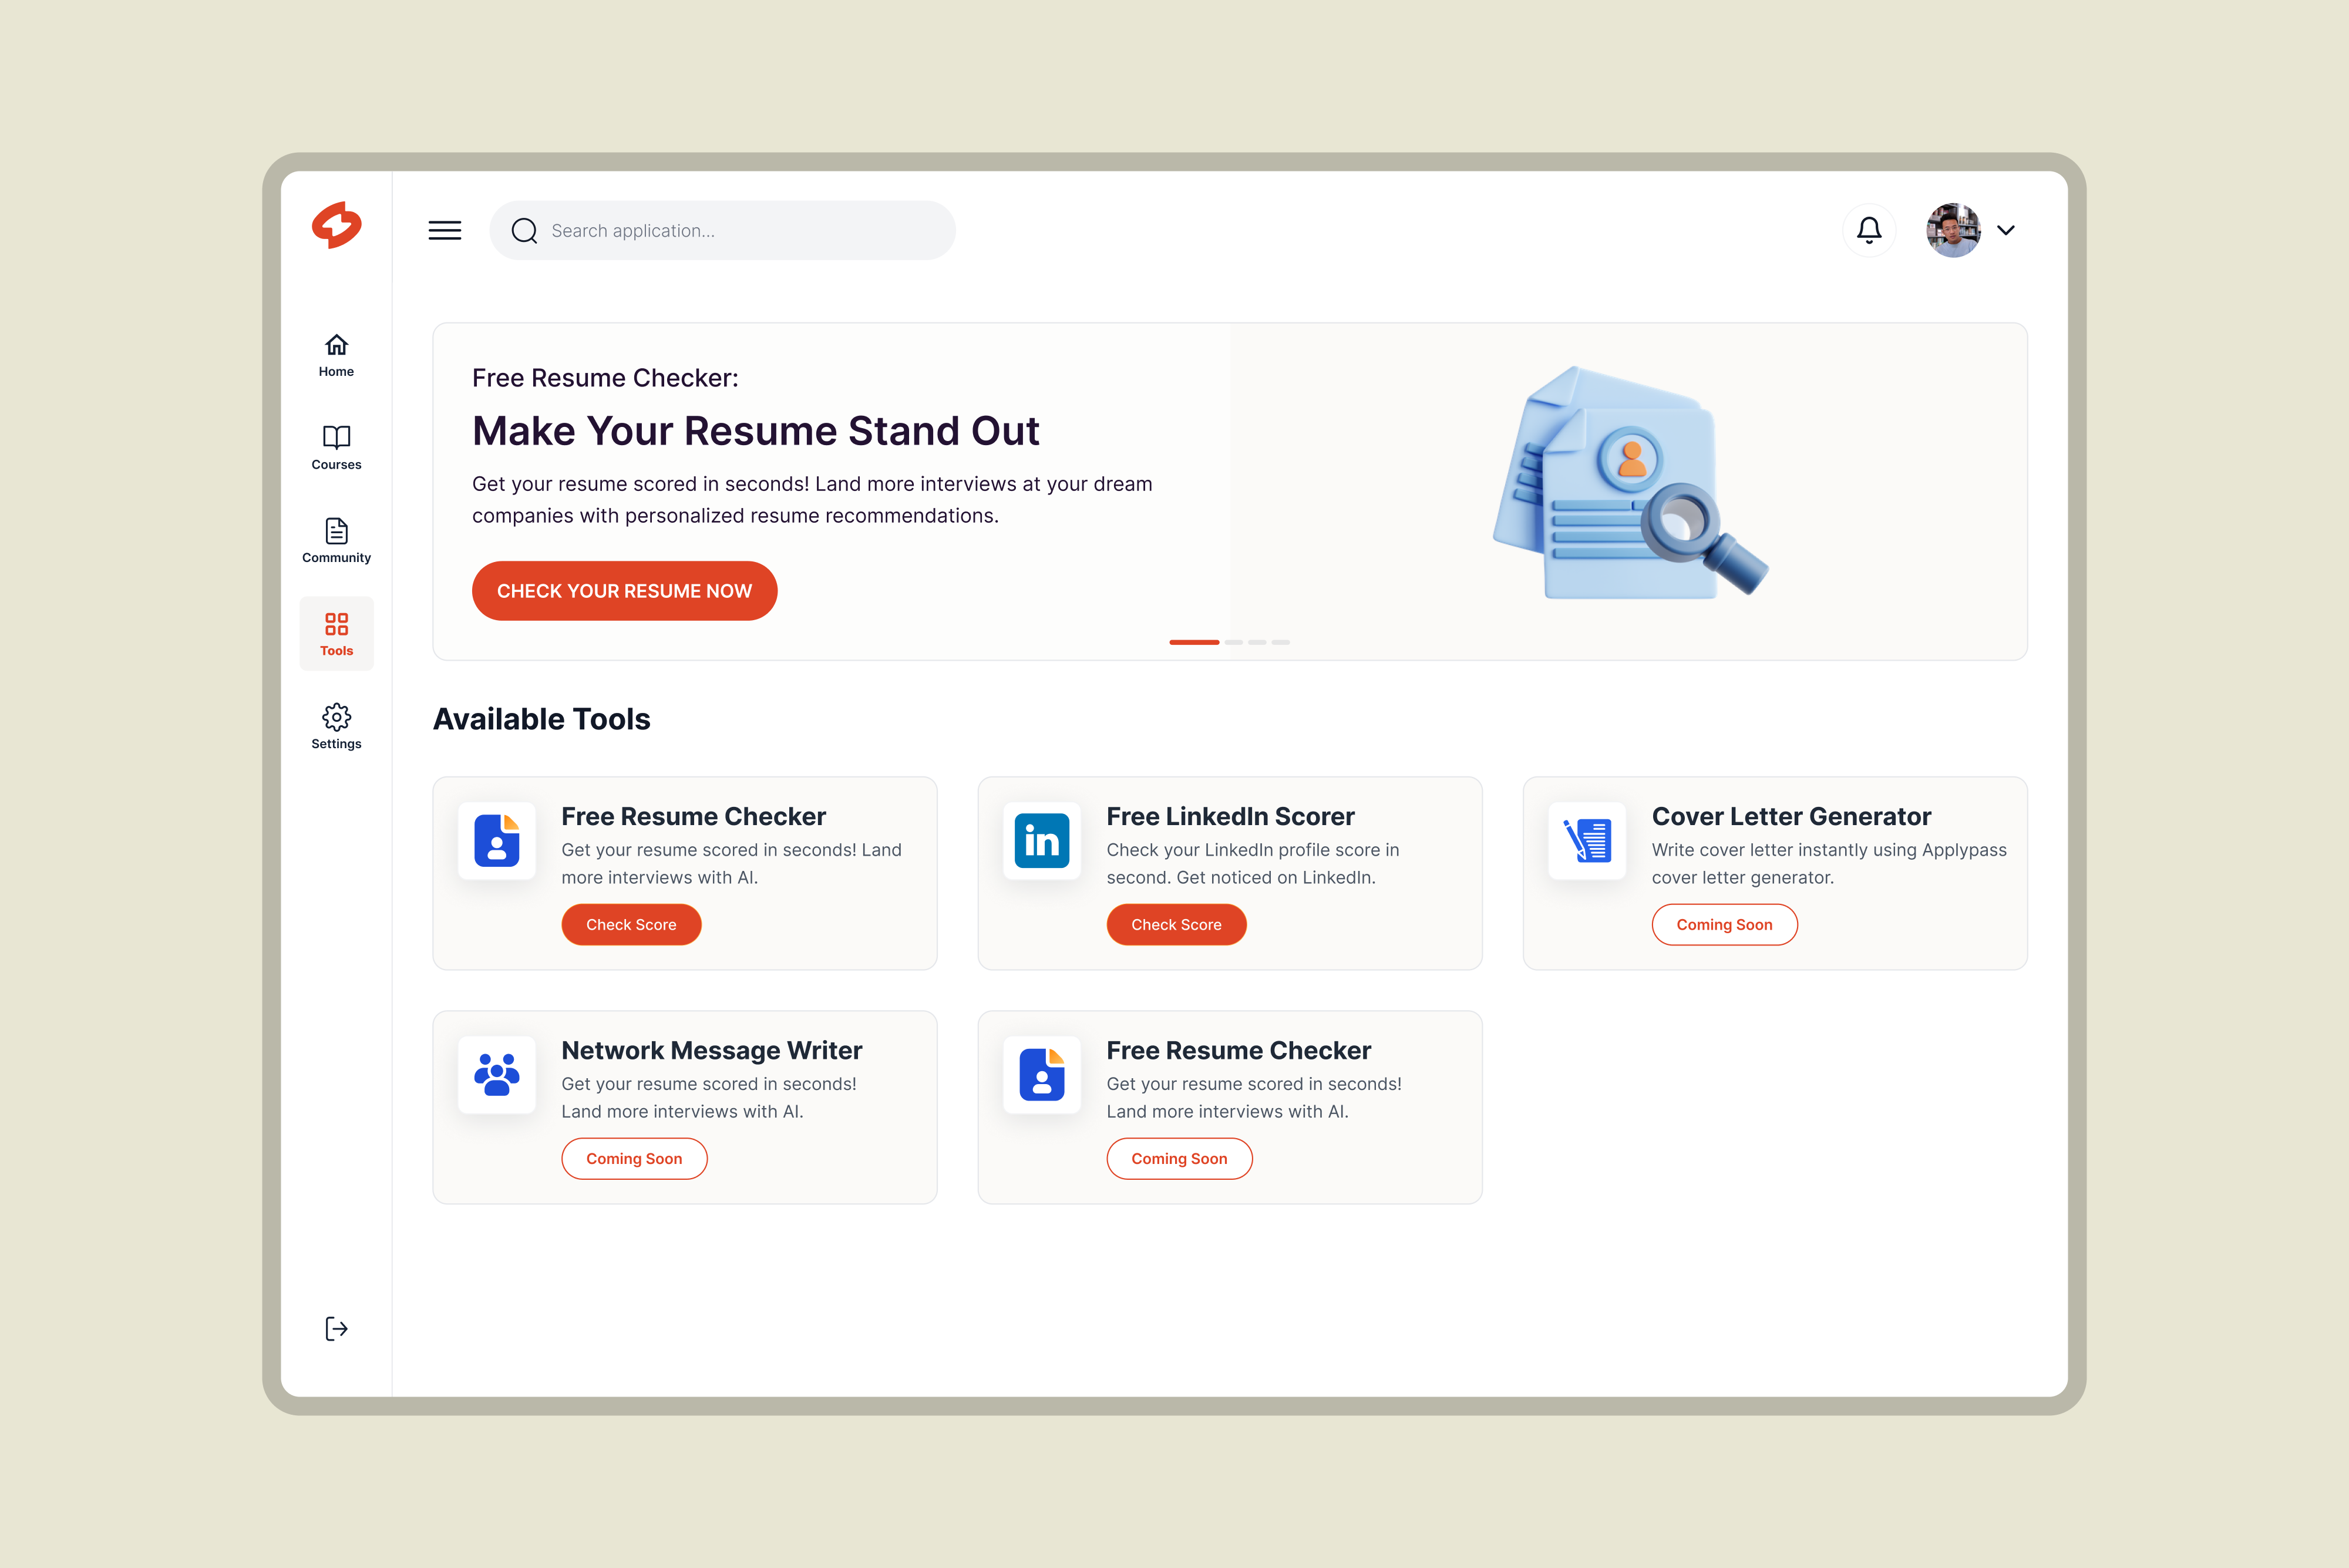
Task: Click the search magnifier icon
Action: pos(524,231)
